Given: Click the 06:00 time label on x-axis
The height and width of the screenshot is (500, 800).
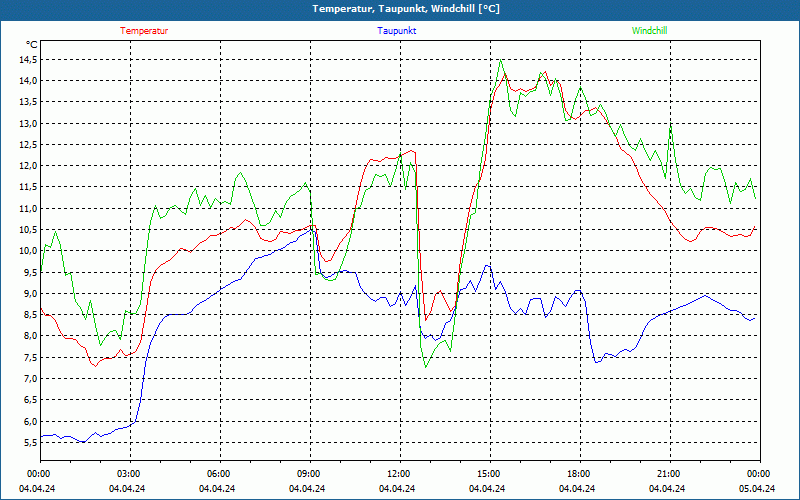Looking at the screenshot, I should click(x=219, y=474).
